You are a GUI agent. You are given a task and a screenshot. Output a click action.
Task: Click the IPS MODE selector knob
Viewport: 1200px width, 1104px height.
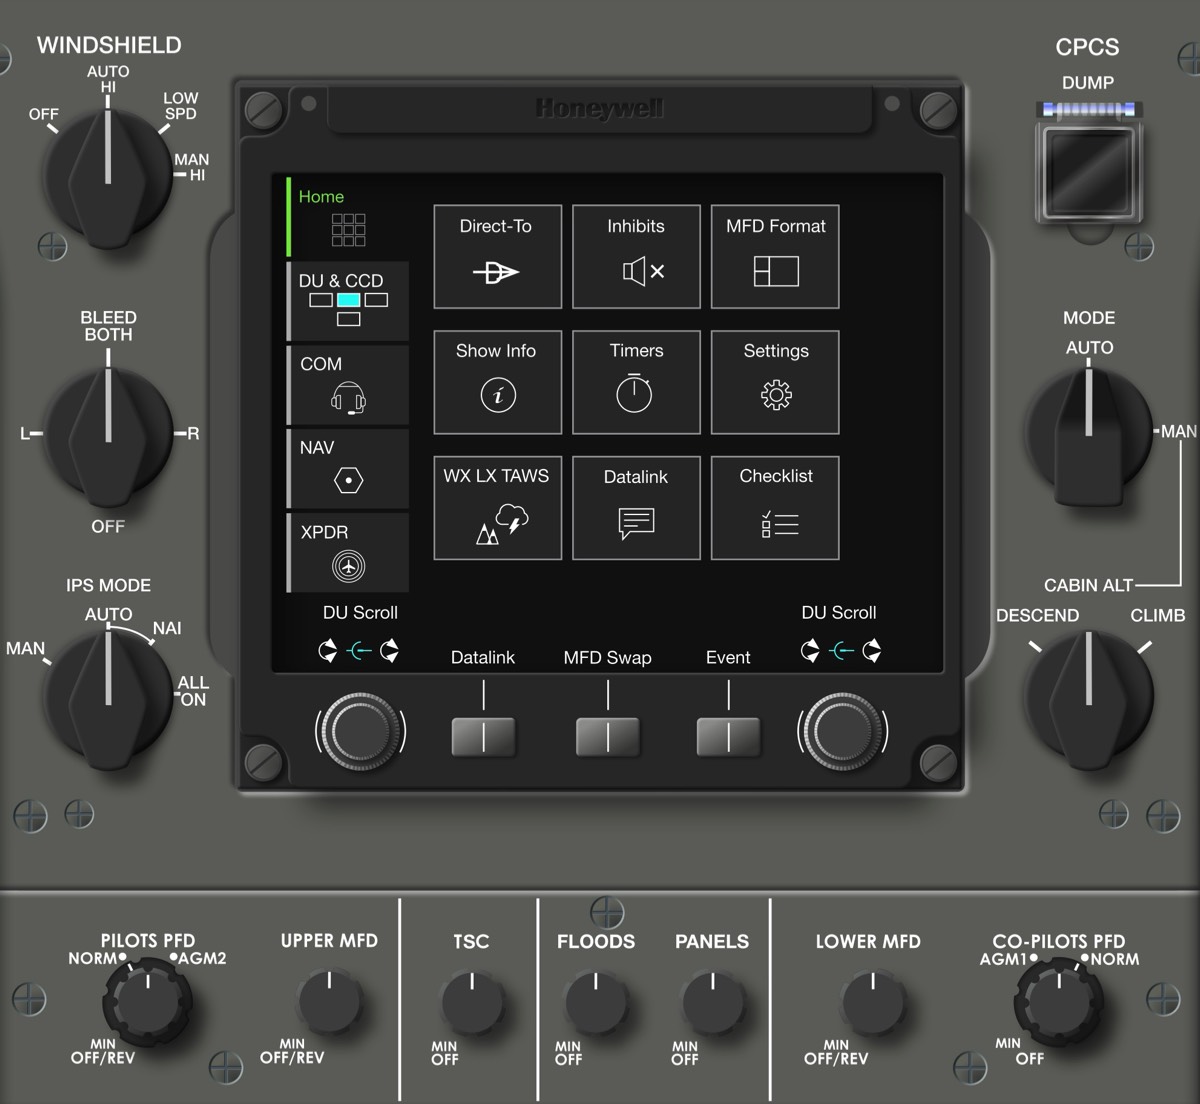[108, 697]
